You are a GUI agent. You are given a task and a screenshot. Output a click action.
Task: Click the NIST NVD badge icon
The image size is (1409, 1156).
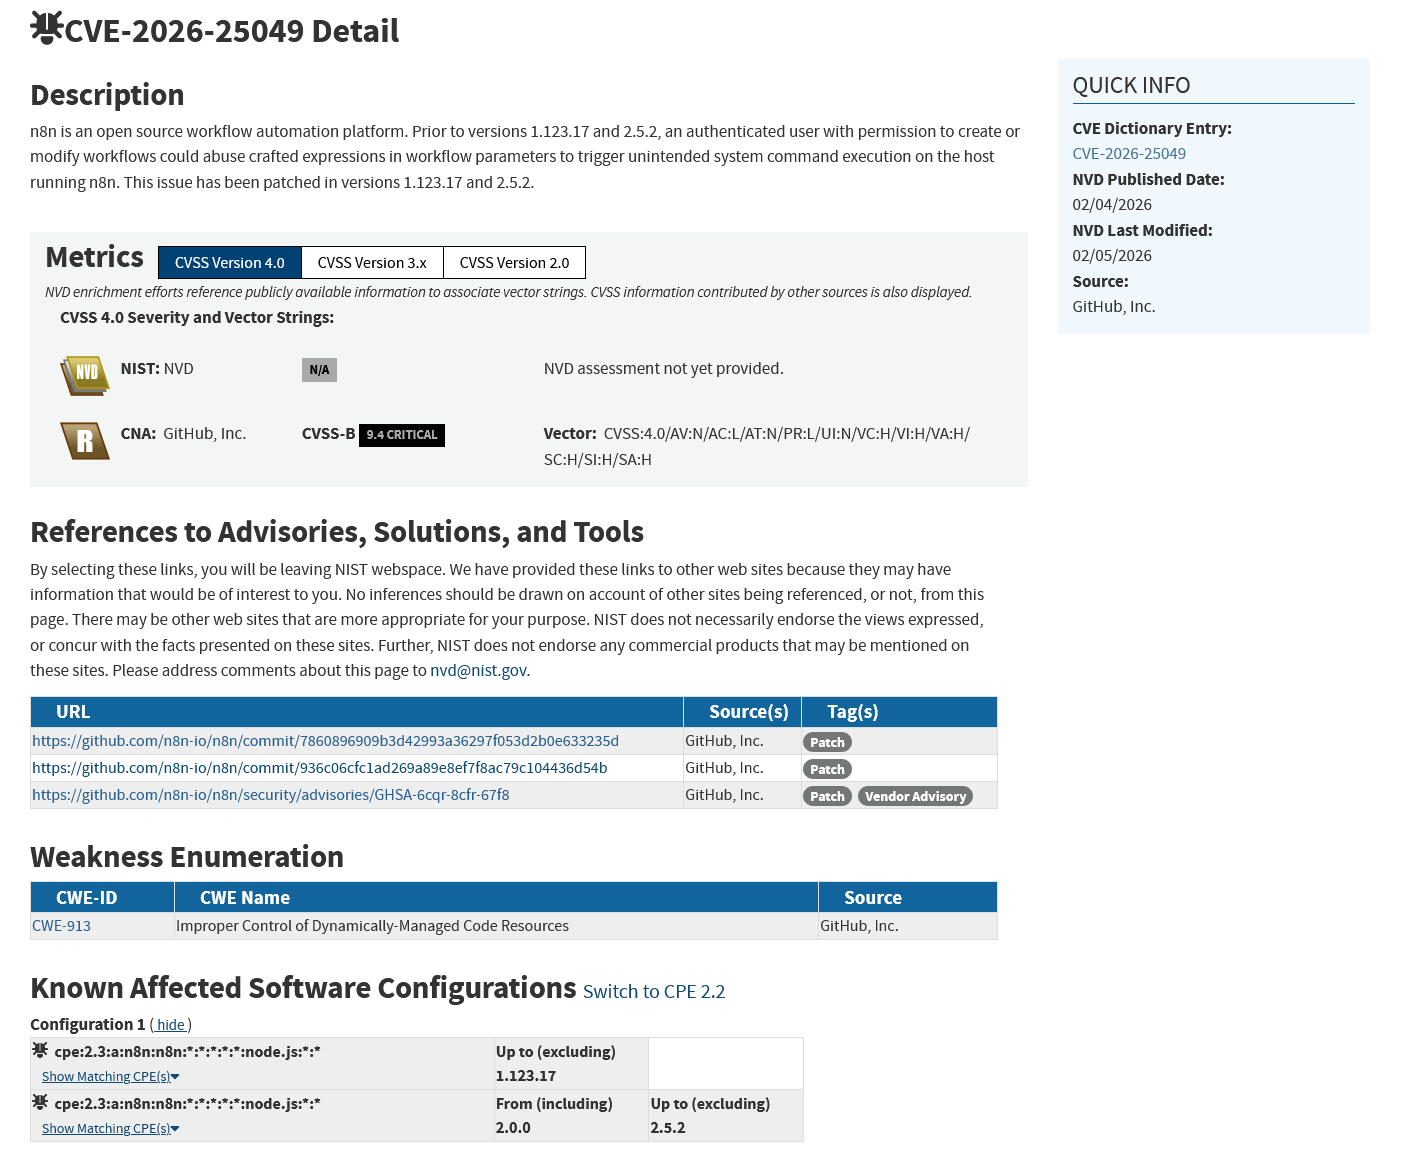pos(85,375)
